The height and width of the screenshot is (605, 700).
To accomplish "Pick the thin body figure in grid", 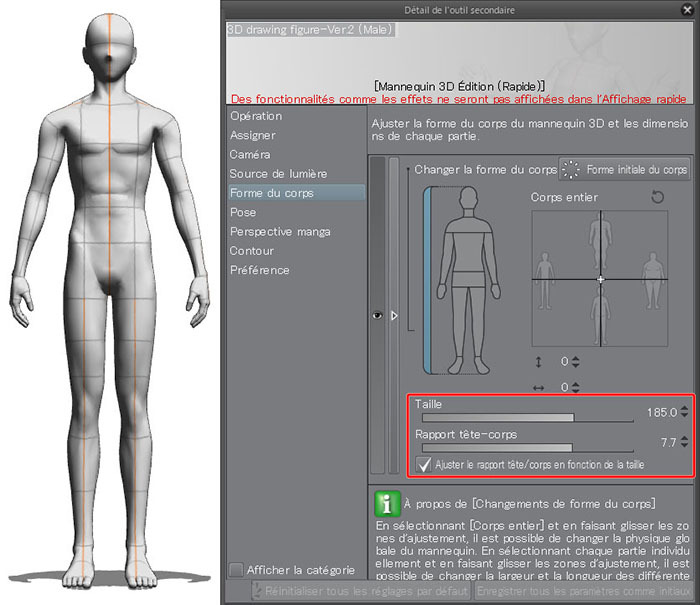I will coord(544,280).
